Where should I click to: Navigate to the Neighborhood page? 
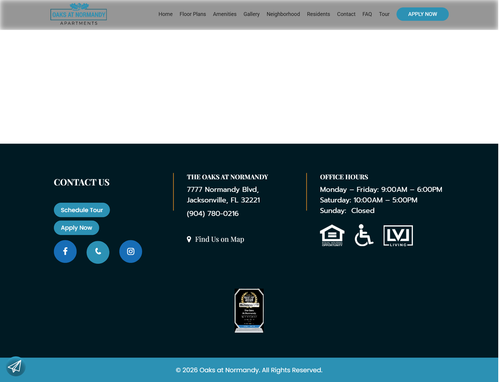pos(283,14)
